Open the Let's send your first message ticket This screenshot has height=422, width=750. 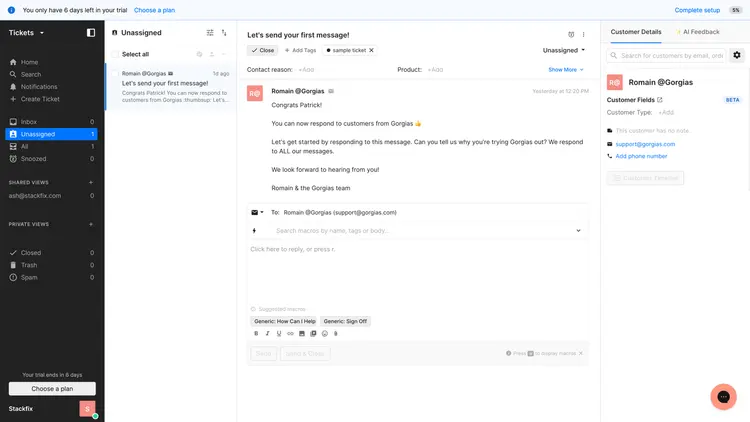coord(171,87)
